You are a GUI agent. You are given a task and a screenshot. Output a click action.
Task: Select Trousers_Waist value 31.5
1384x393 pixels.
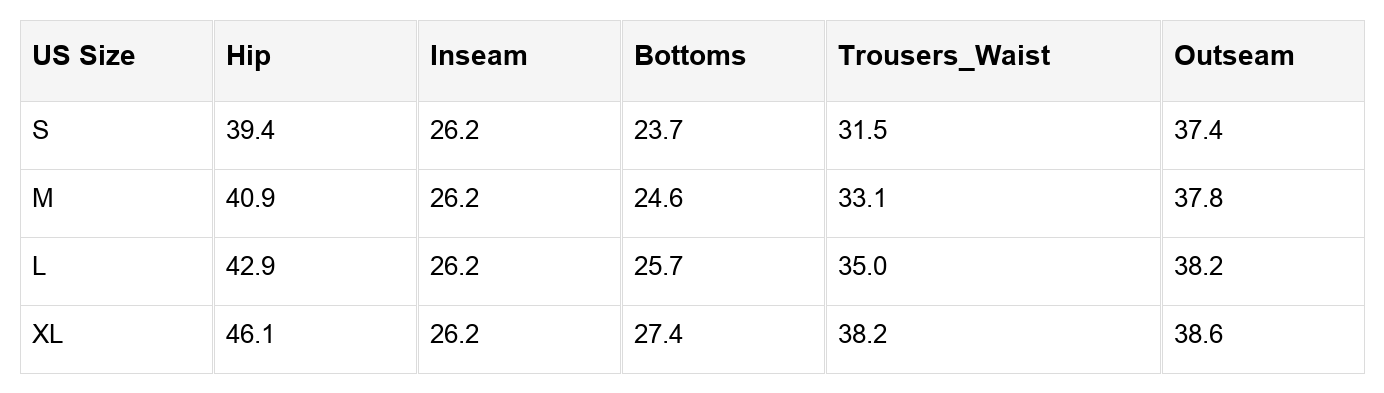pyautogui.click(x=862, y=131)
